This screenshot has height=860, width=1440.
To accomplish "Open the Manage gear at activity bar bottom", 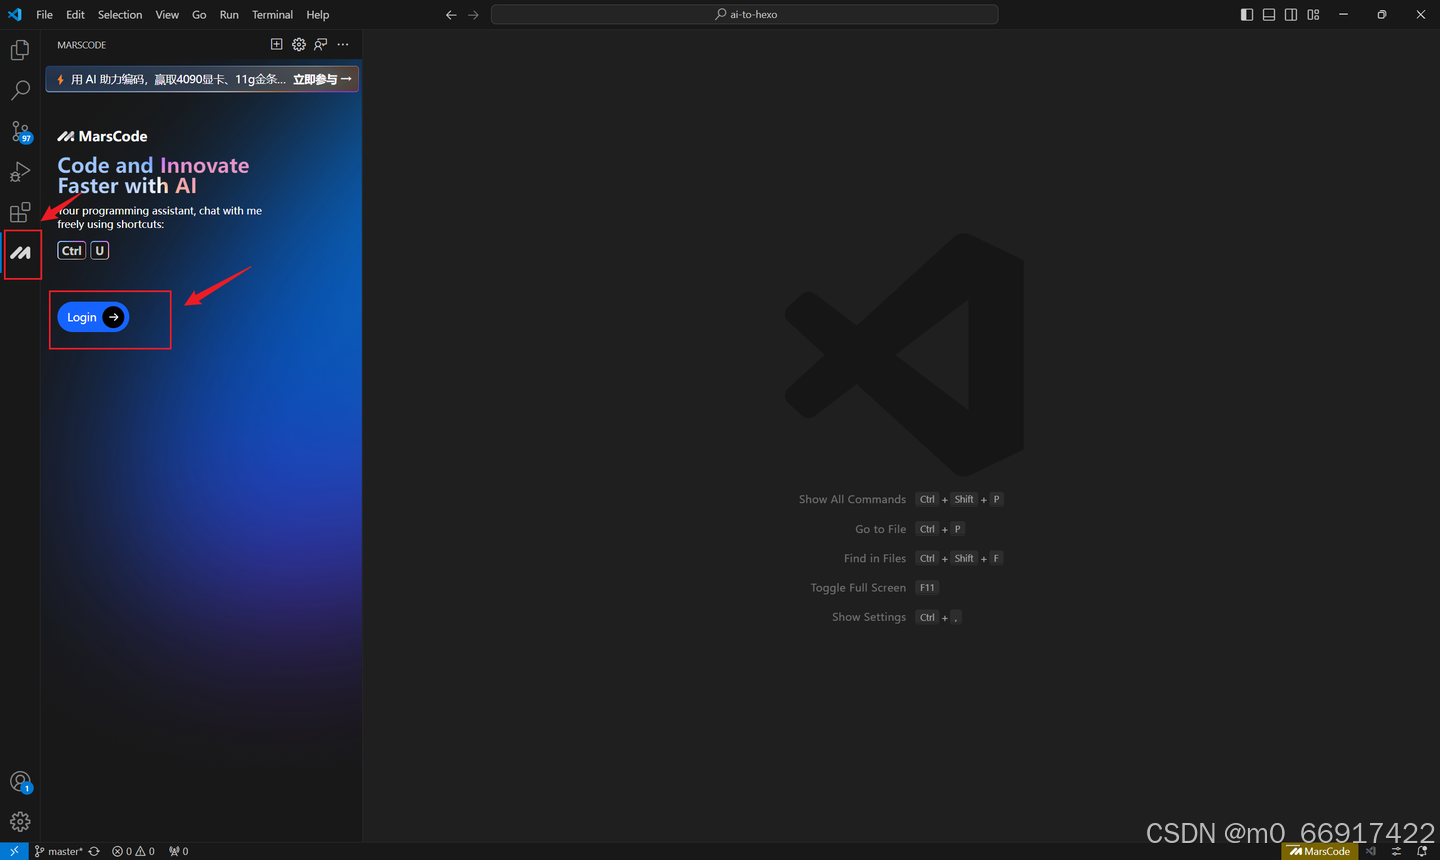I will click(x=20, y=822).
